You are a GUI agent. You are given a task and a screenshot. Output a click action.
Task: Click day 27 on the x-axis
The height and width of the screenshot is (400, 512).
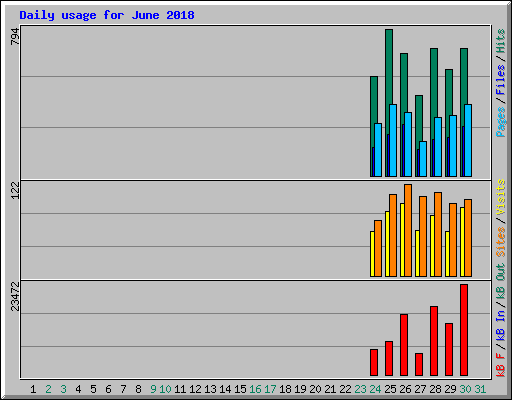[x=420, y=389]
